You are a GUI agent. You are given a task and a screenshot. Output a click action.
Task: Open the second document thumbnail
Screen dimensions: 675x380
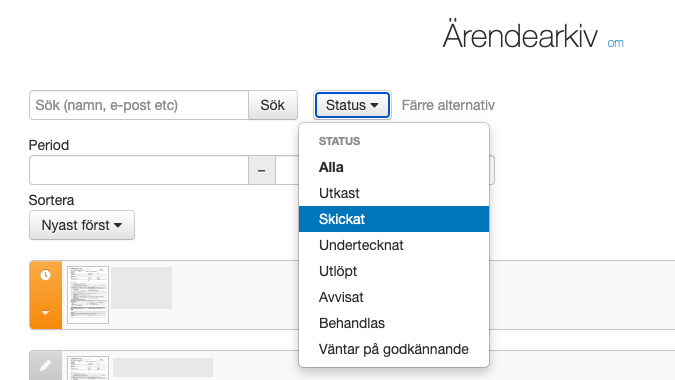[x=88, y=368]
